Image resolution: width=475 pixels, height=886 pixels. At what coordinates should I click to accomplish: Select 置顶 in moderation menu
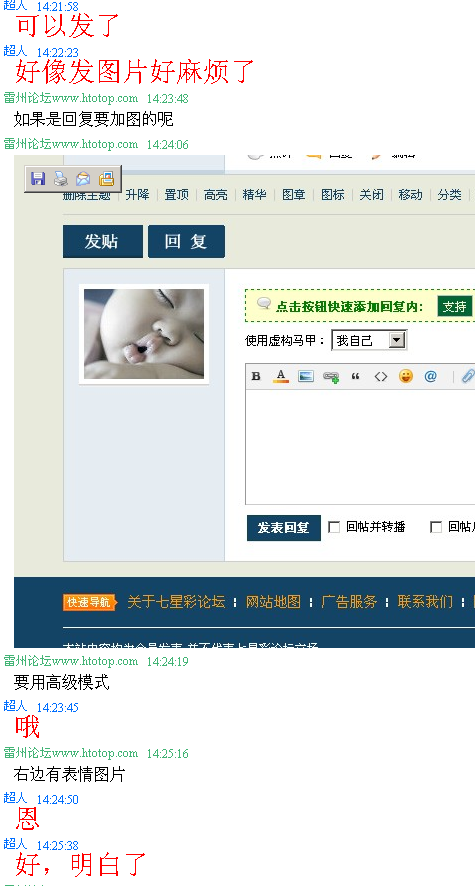pos(176,195)
